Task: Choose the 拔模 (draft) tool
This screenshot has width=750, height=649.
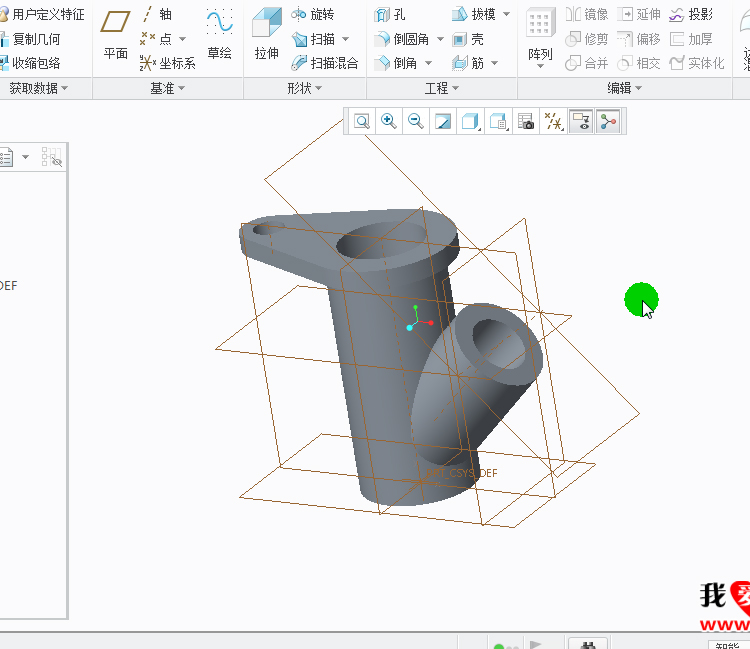Action: tap(474, 14)
